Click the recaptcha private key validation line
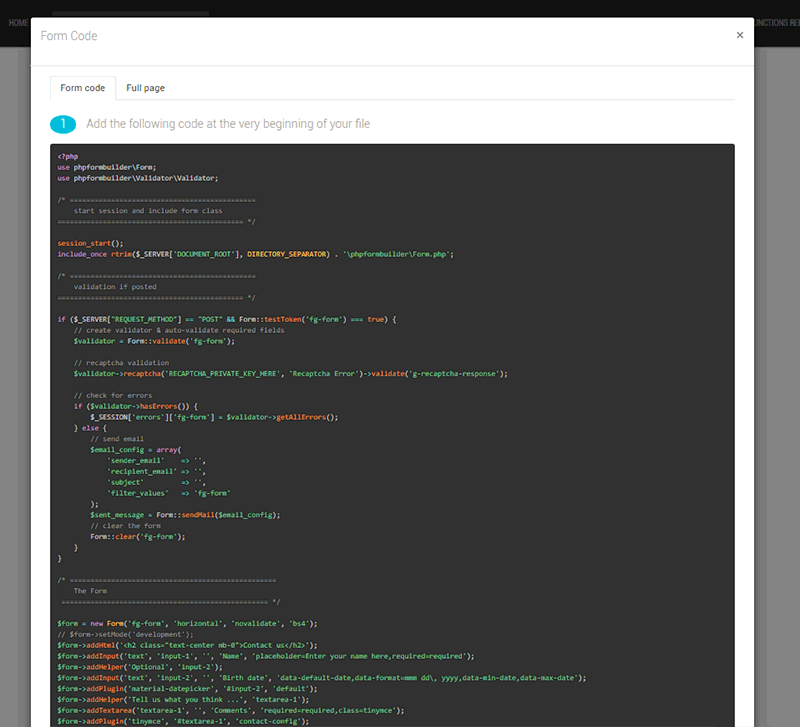 tap(290, 373)
